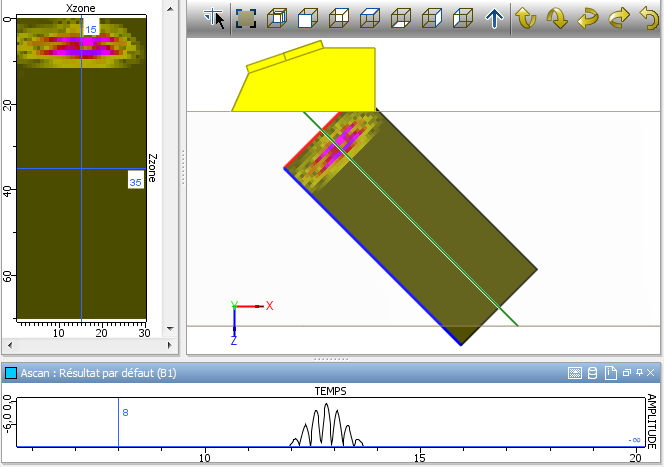The width and height of the screenshot is (664, 467).
Task: Click the last counter-clockwise roll arrow
Action: point(649,18)
